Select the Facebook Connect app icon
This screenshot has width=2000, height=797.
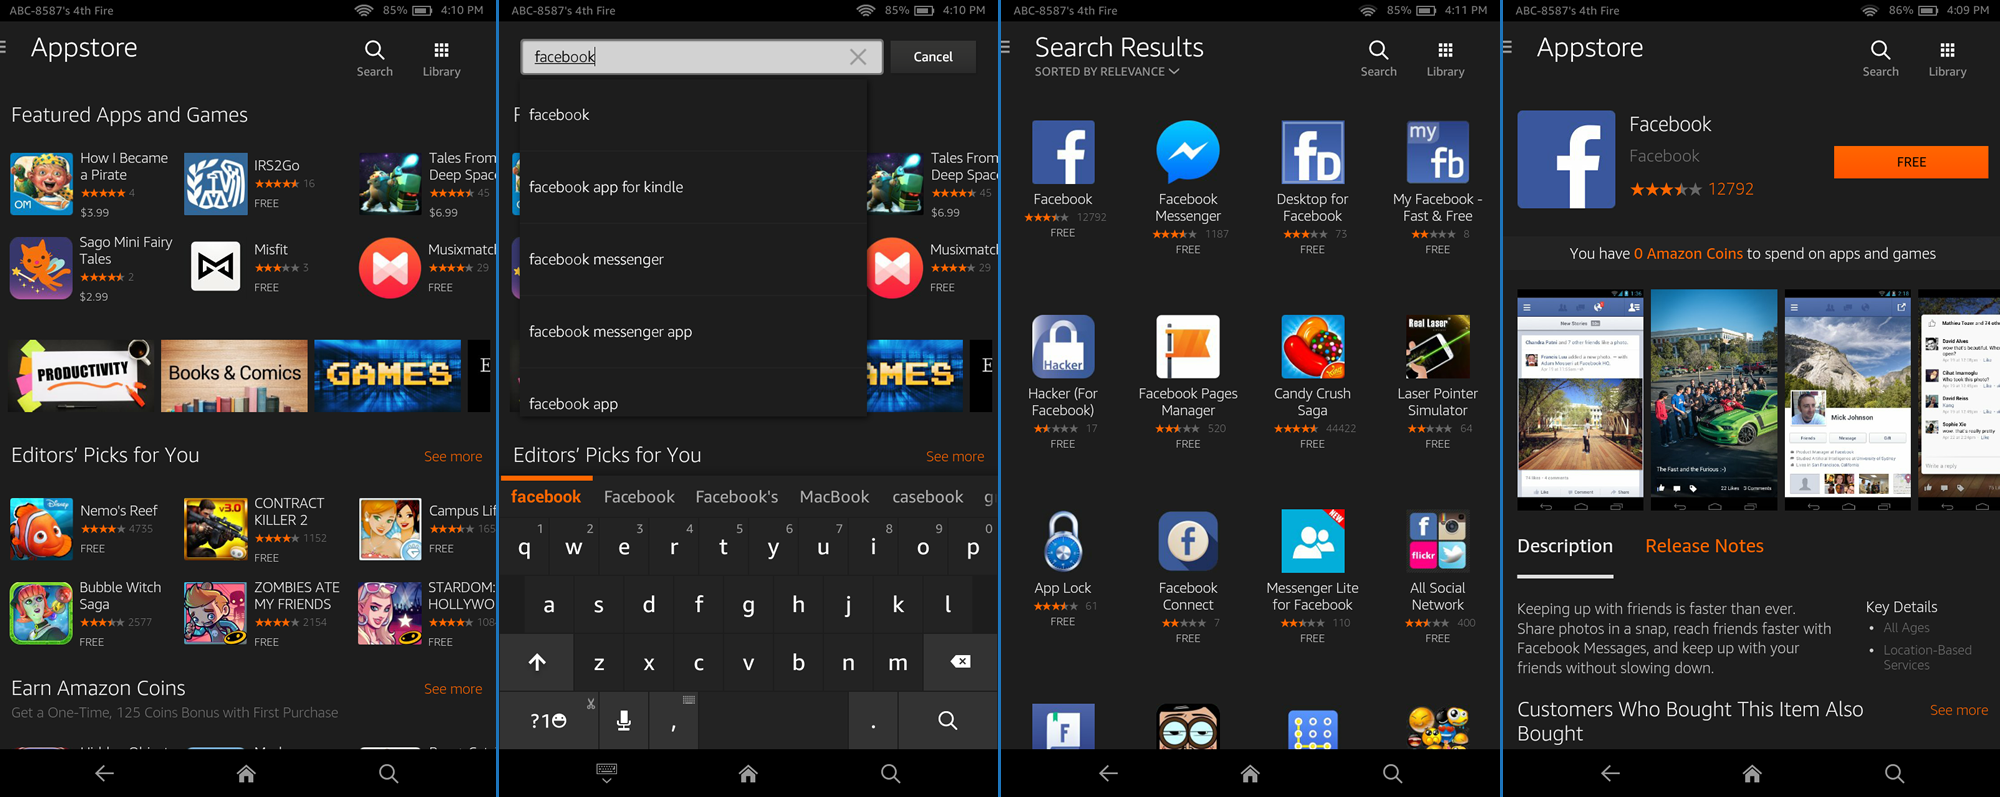click(x=1188, y=542)
